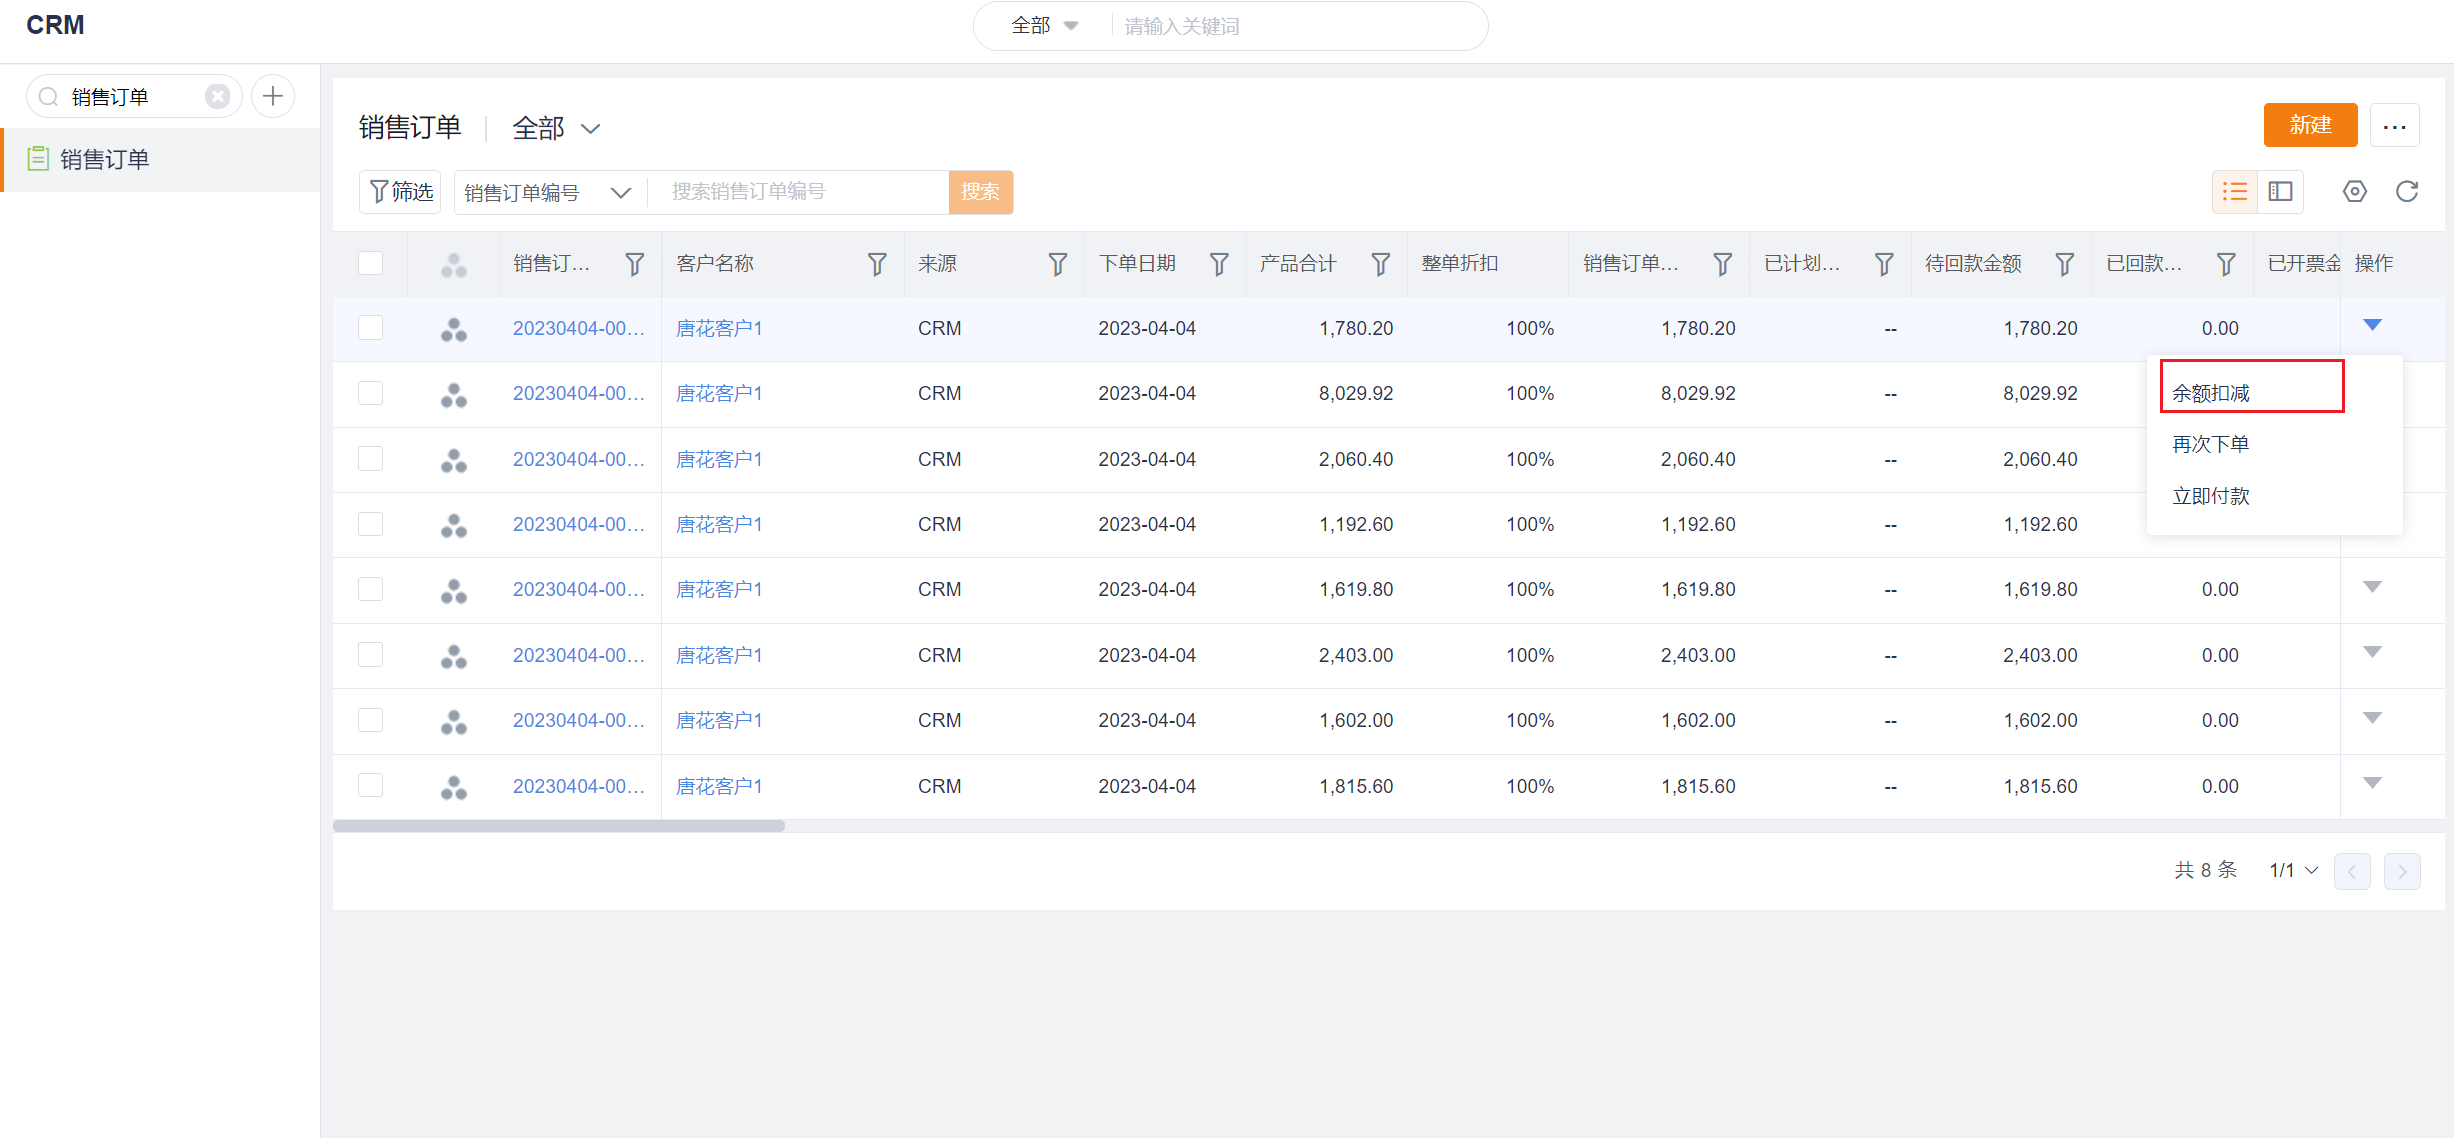Tick the checkbox for the 1,192.60 order
The height and width of the screenshot is (1138, 2454).
point(371,524)
